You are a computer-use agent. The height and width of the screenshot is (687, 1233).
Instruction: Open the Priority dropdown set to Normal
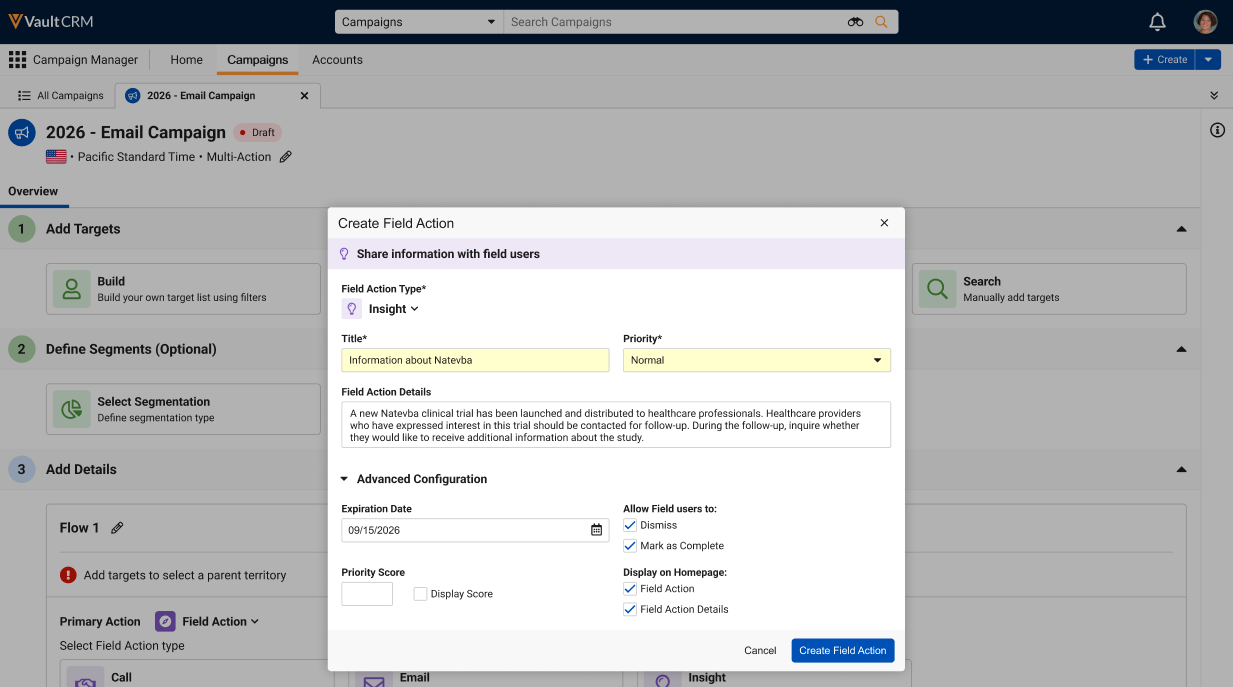pyautogui.click(x=757, y=360)
